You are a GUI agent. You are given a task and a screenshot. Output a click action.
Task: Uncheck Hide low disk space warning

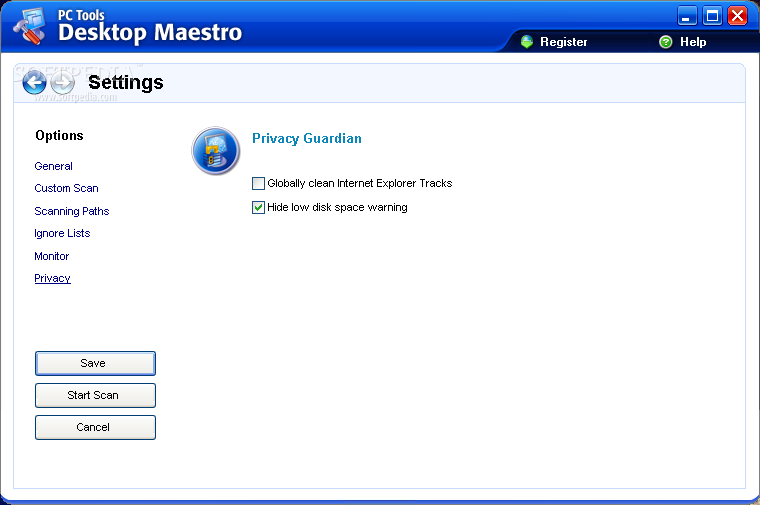pos(258,207)
